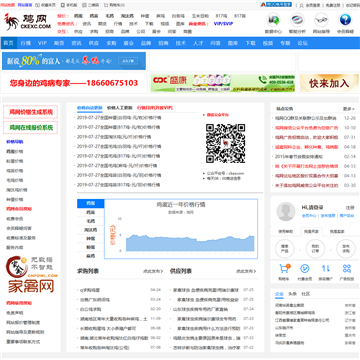The height and width of the screenshot is (360, 360).
Task: Select the 麻鸡 chart tab
Action: coord(91,256)
